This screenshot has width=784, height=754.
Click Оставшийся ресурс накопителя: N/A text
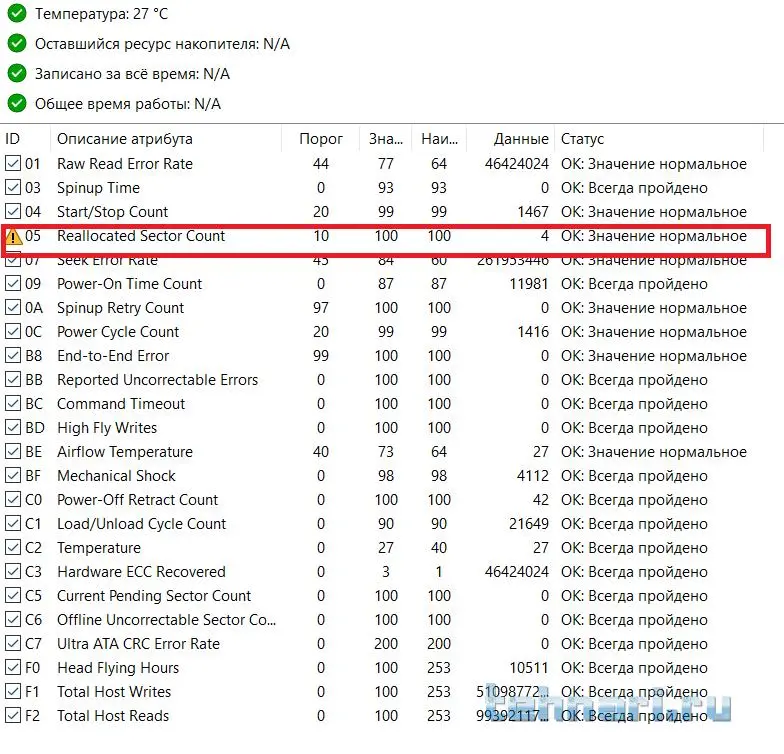[162, 44]
